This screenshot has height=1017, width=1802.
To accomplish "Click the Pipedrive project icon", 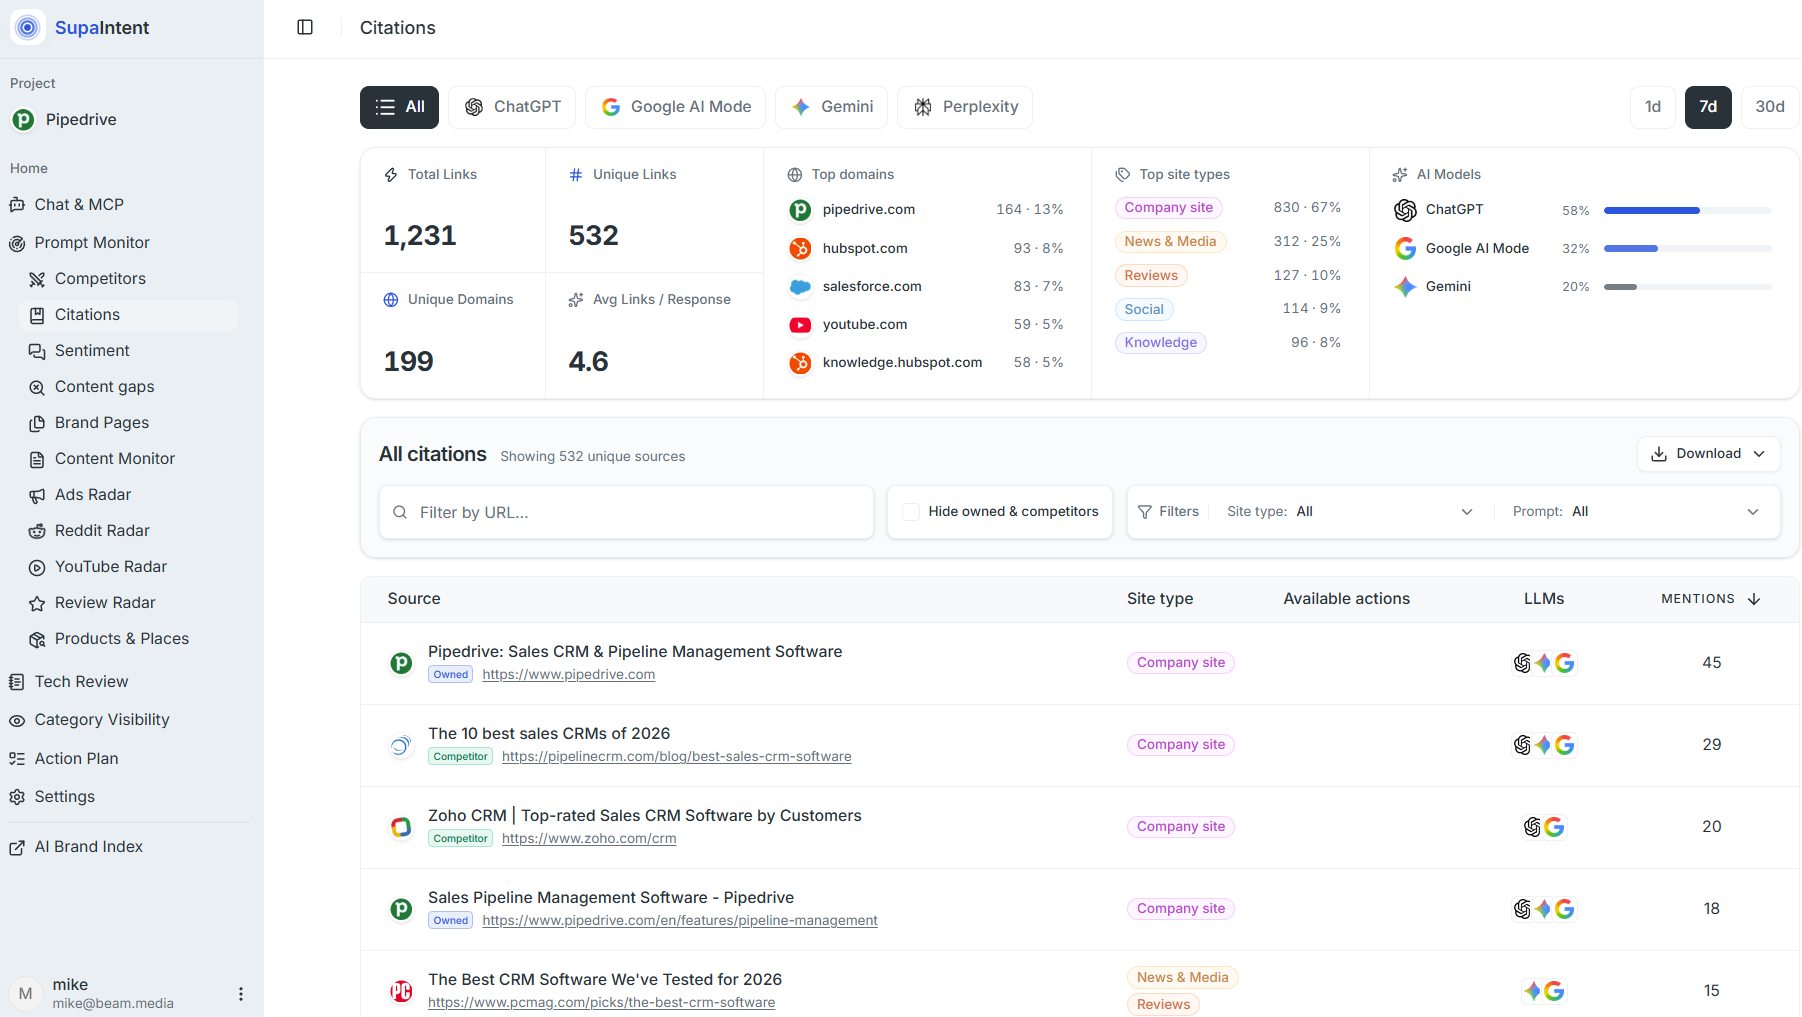I will tap(23, 120).
